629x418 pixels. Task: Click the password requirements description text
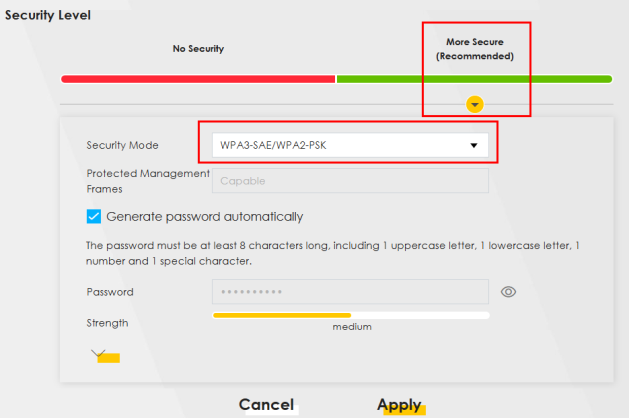(x=334, y=252)
